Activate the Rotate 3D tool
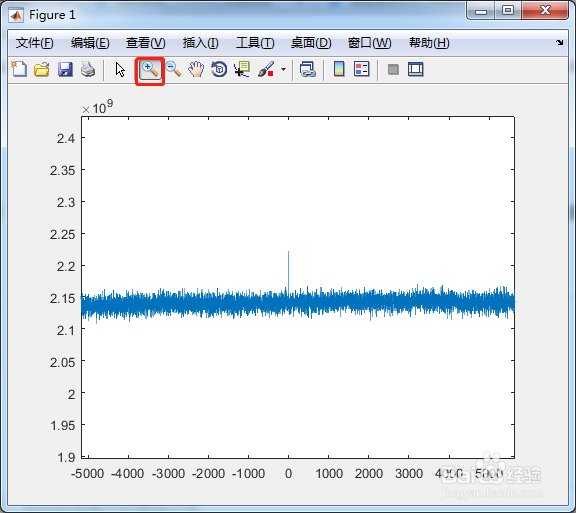The height and width of the screenshot is (513, 576). [x=219, y=69]
